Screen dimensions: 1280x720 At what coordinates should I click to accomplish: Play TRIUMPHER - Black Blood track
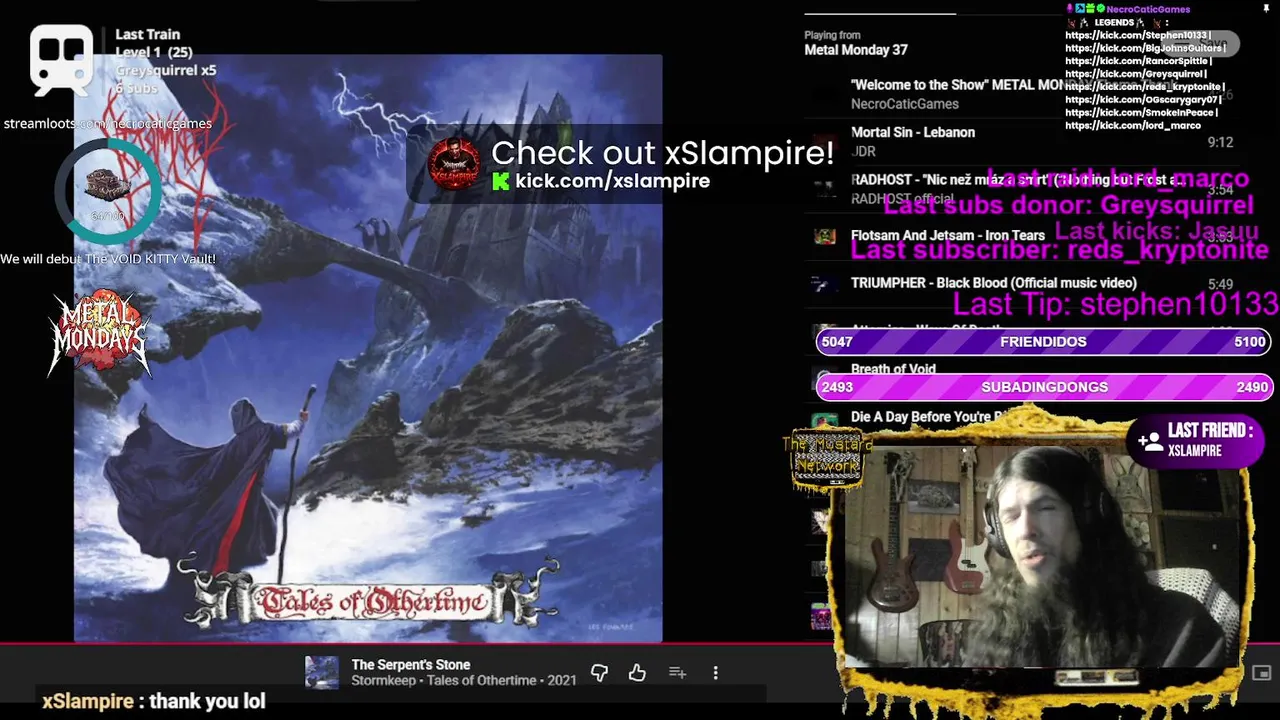(x=1020, y=284)
